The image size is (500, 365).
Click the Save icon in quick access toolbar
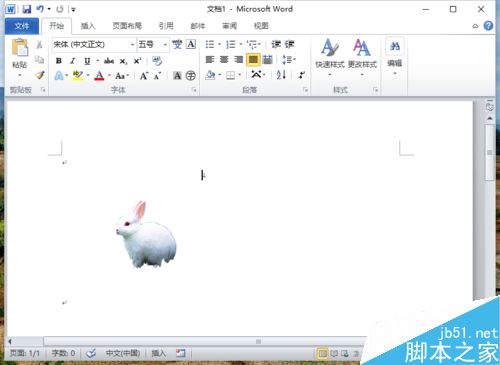26,9
